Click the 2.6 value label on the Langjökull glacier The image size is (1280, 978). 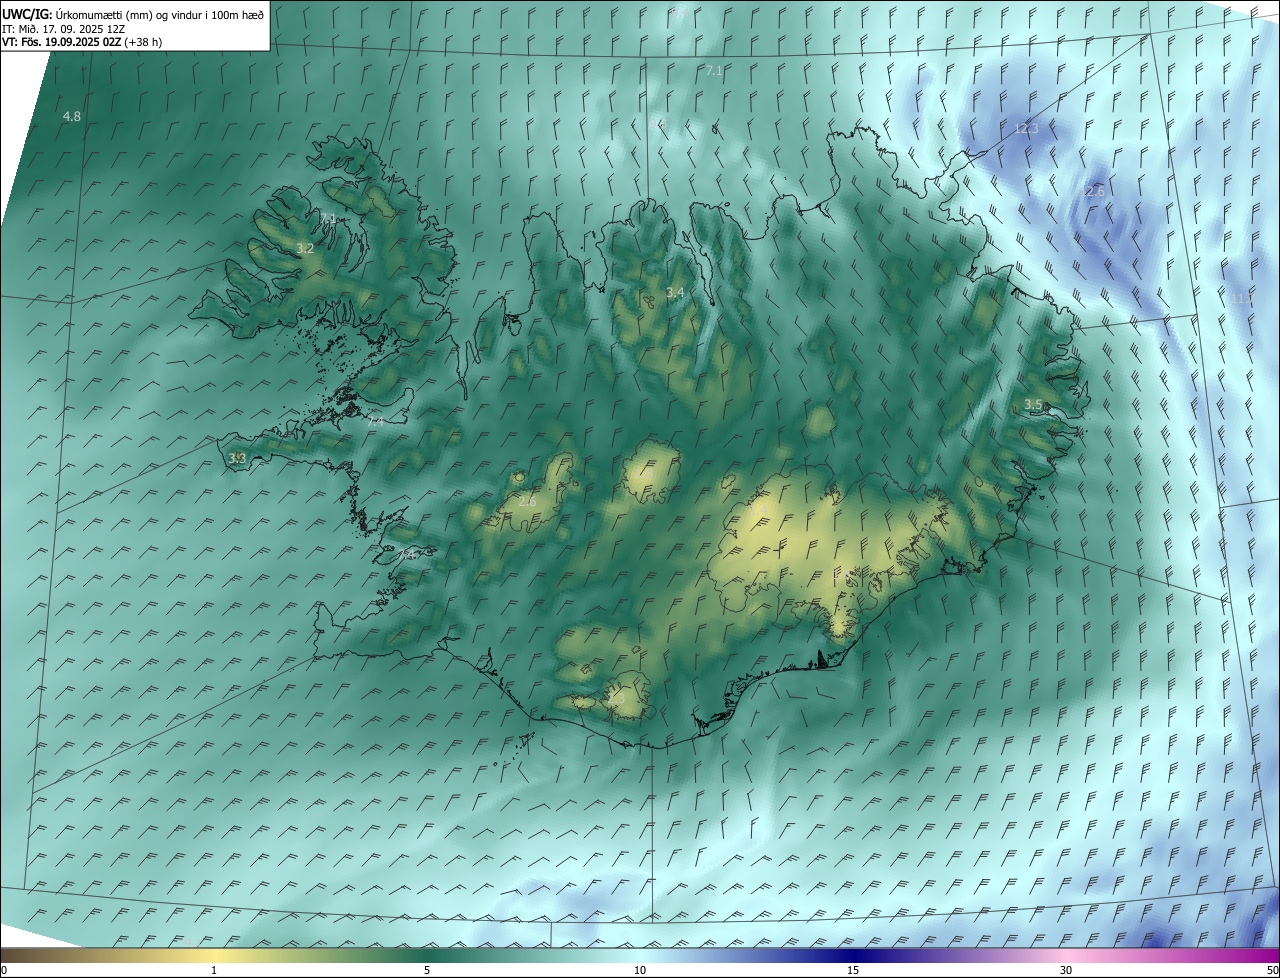(527, 501)
